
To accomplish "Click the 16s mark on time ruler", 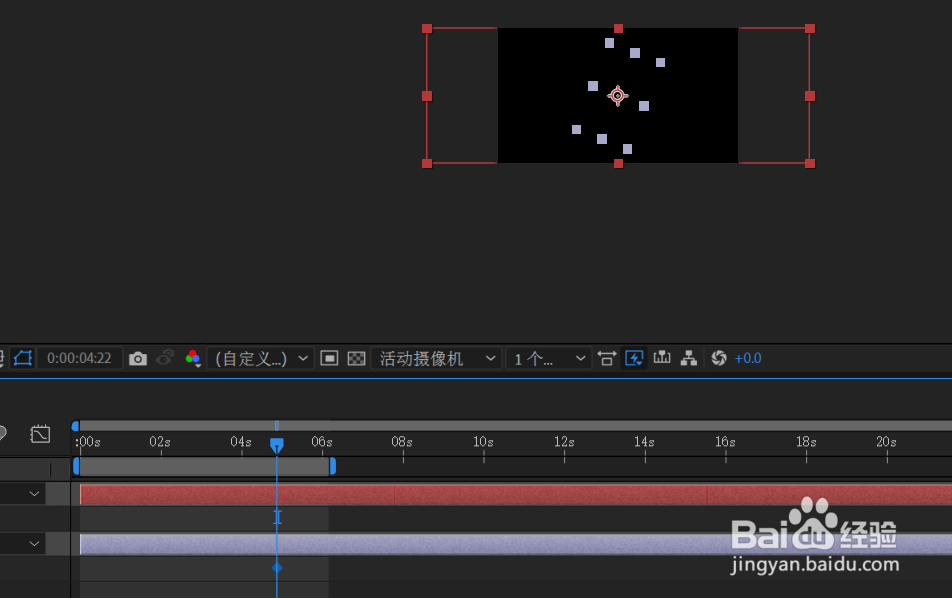I will coord(725,442).
